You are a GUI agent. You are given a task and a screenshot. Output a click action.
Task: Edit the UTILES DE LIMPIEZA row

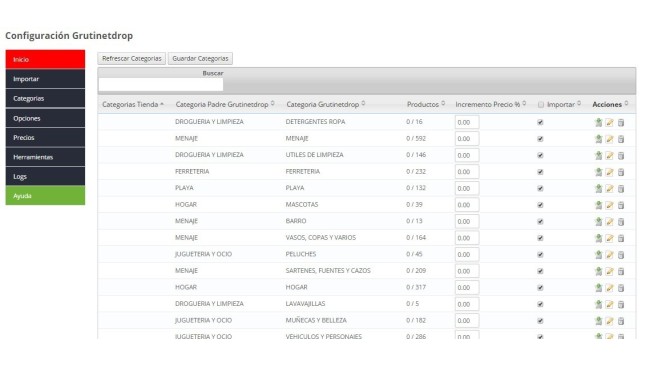609,155
